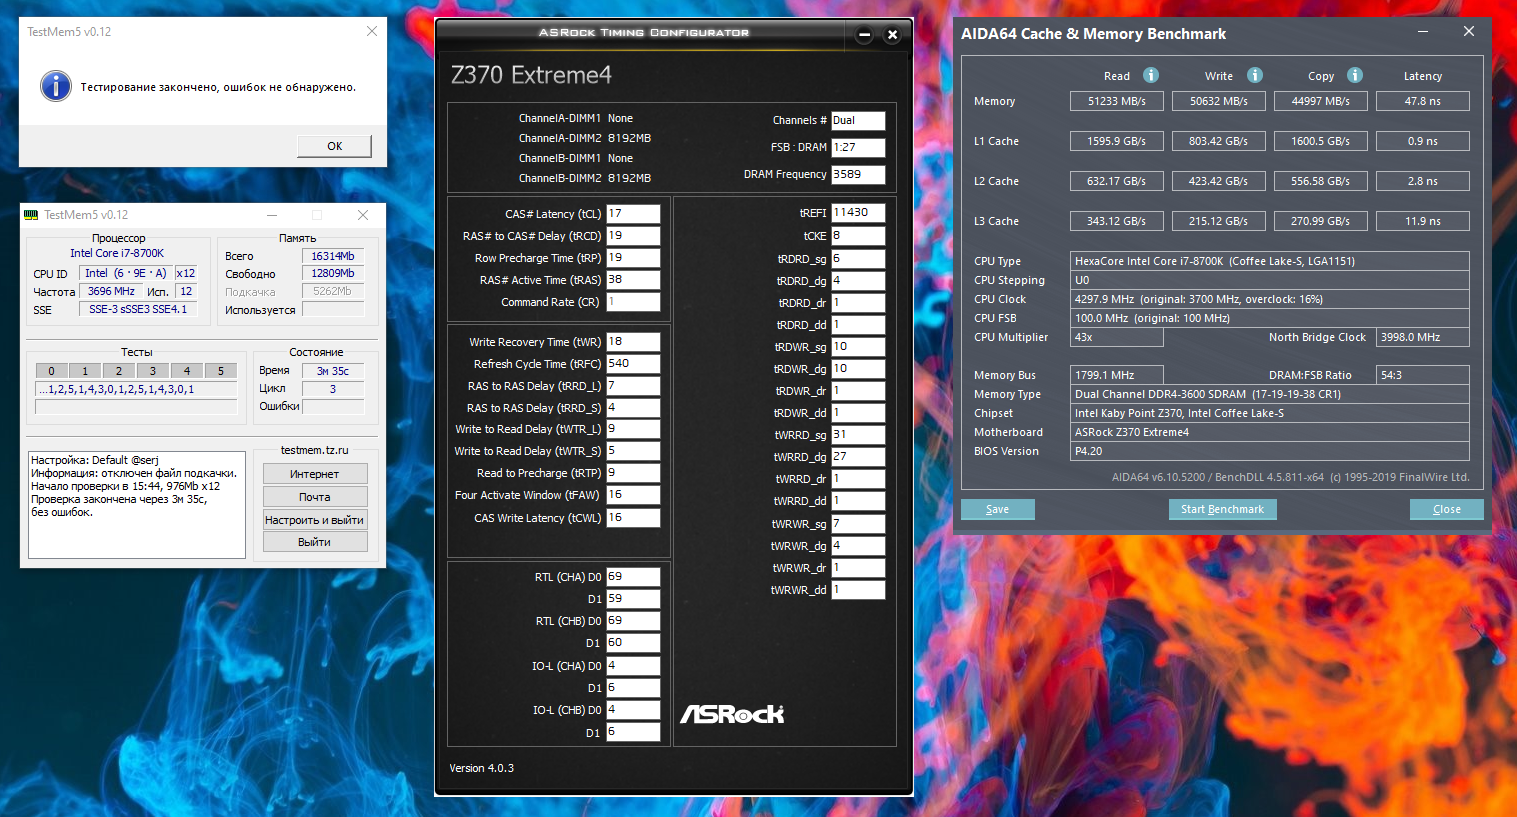Select the RAS to RAS Delay (tRRD_S) field
The image size is (1517, 817).
tap(633, 408)
